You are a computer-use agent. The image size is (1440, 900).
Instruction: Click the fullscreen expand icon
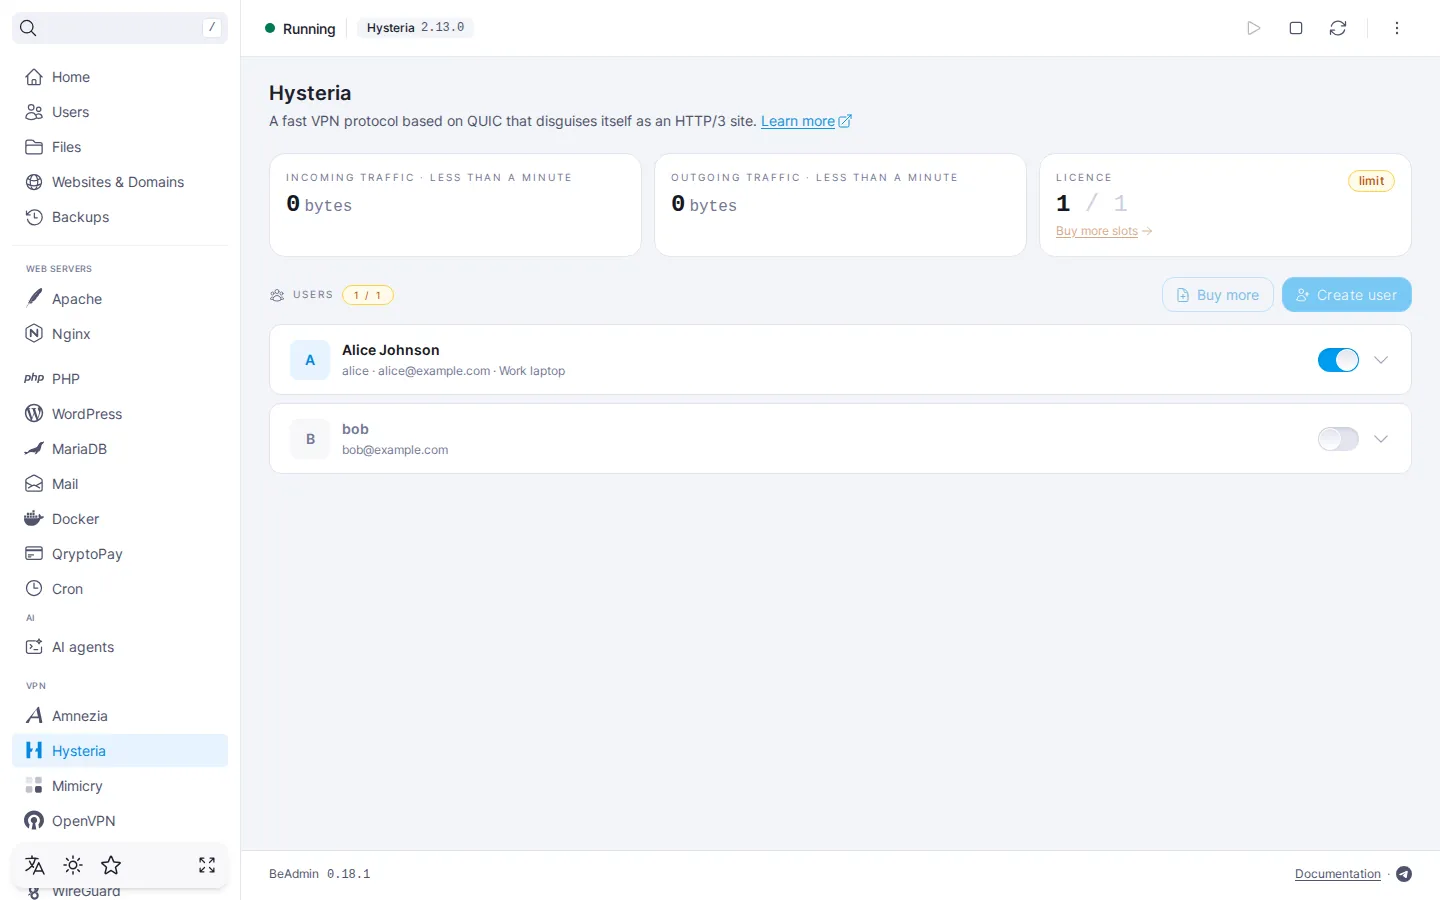207,865
